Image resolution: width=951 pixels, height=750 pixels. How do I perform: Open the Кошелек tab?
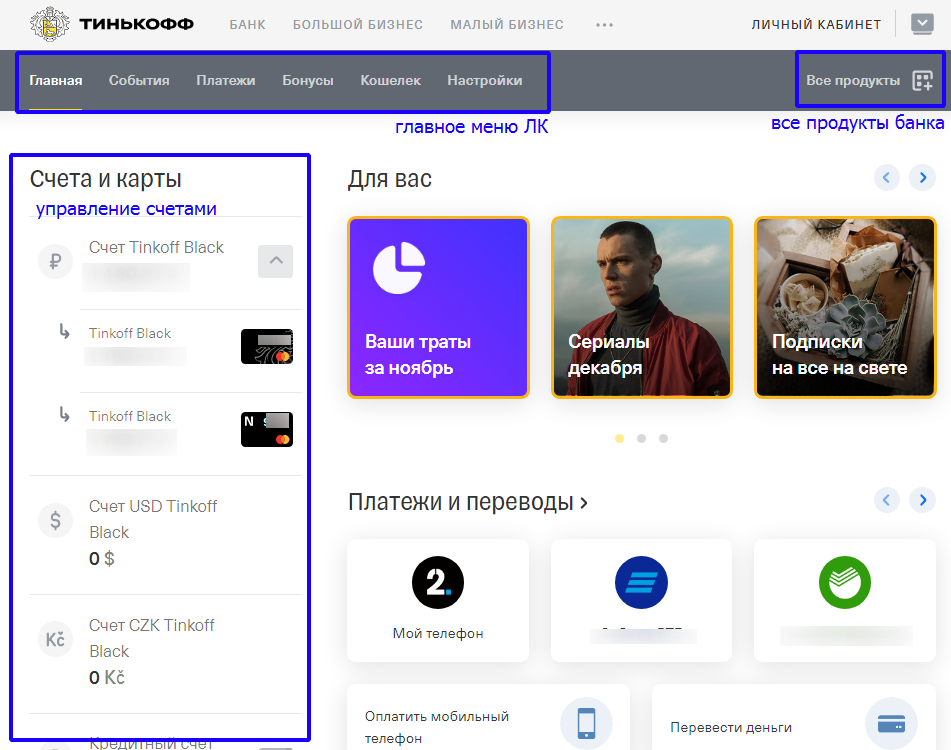pos(391,81)
